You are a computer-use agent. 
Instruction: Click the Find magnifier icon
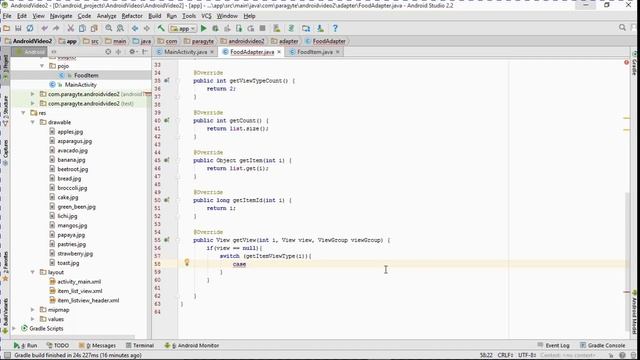point(109,28)
